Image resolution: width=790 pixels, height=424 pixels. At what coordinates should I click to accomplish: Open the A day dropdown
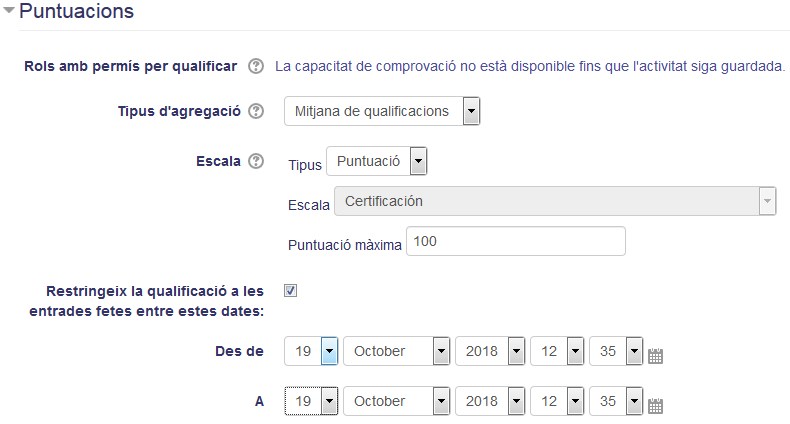click(311, 401)
